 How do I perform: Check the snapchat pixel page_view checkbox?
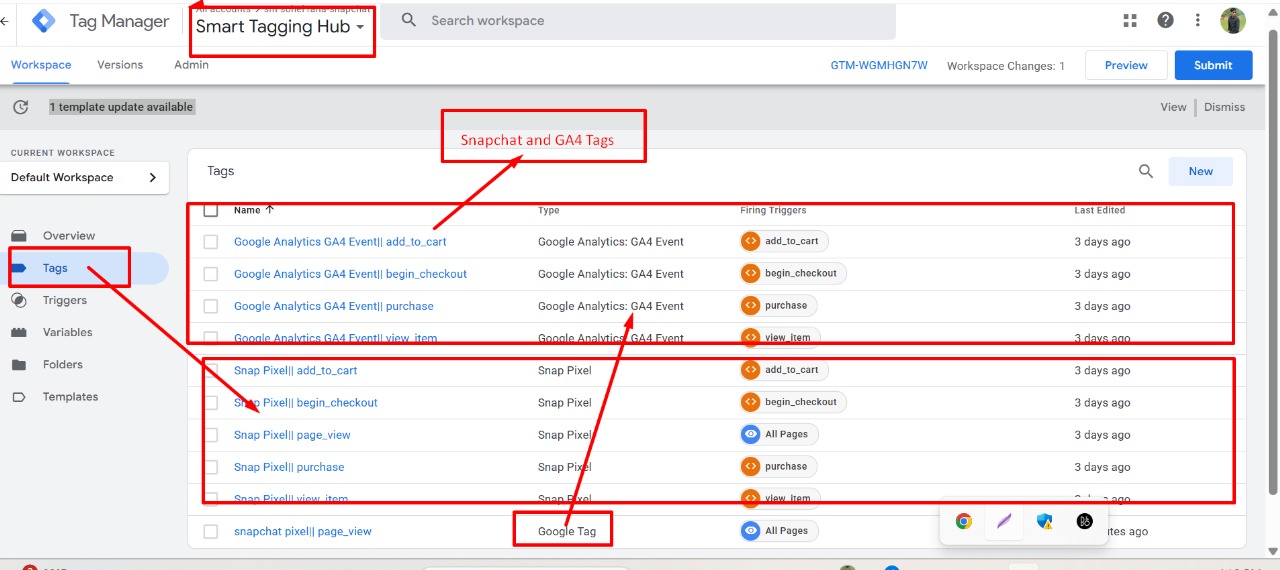click(211, 532)
